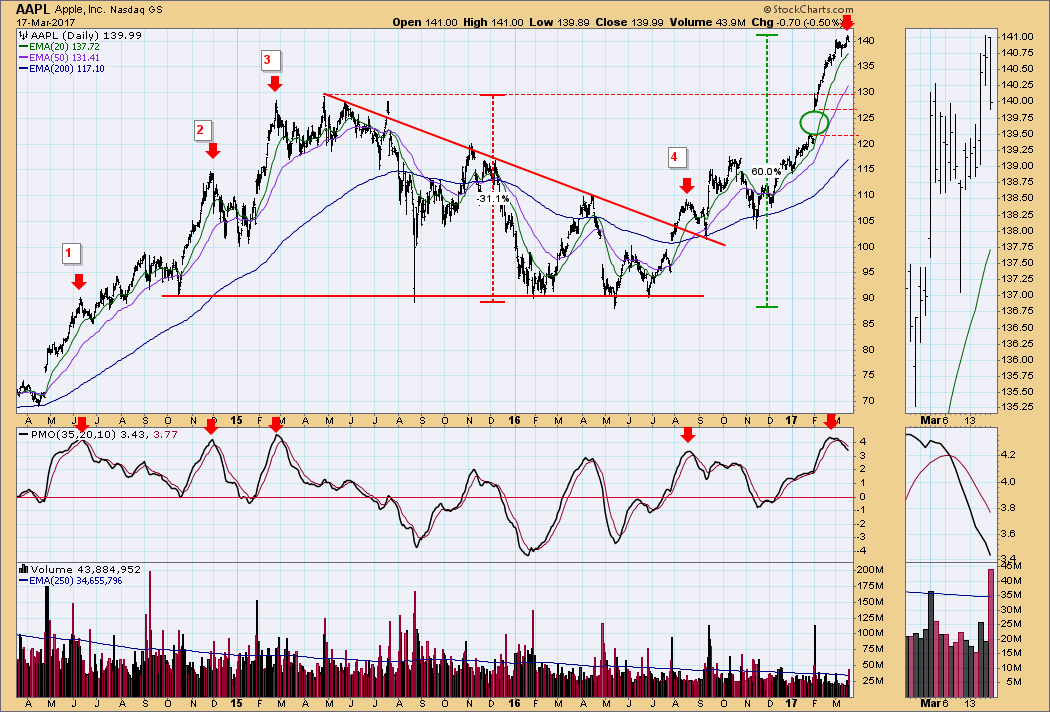Click the EMA(250) 34,655,796 volume legend

coord(76,581)
